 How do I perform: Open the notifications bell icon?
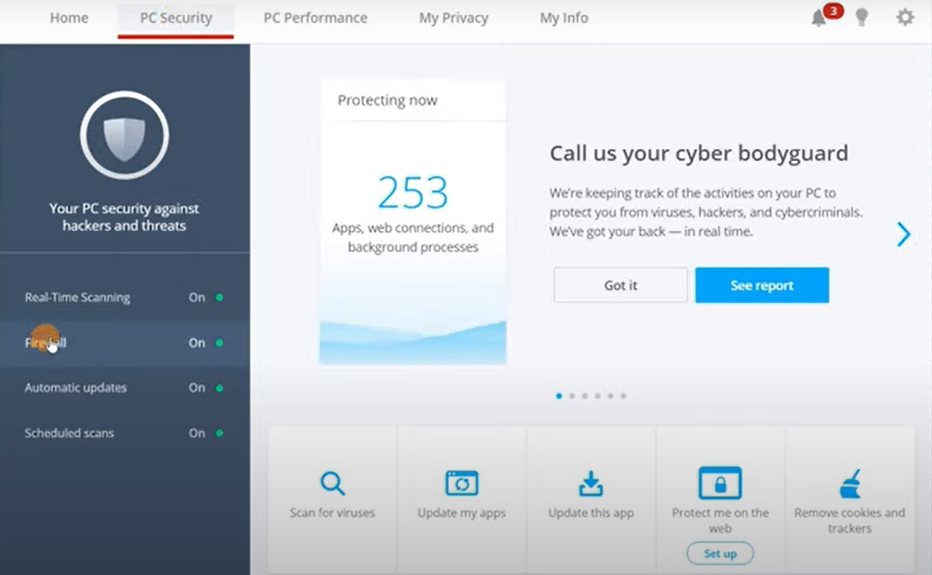tap(819, 18)
